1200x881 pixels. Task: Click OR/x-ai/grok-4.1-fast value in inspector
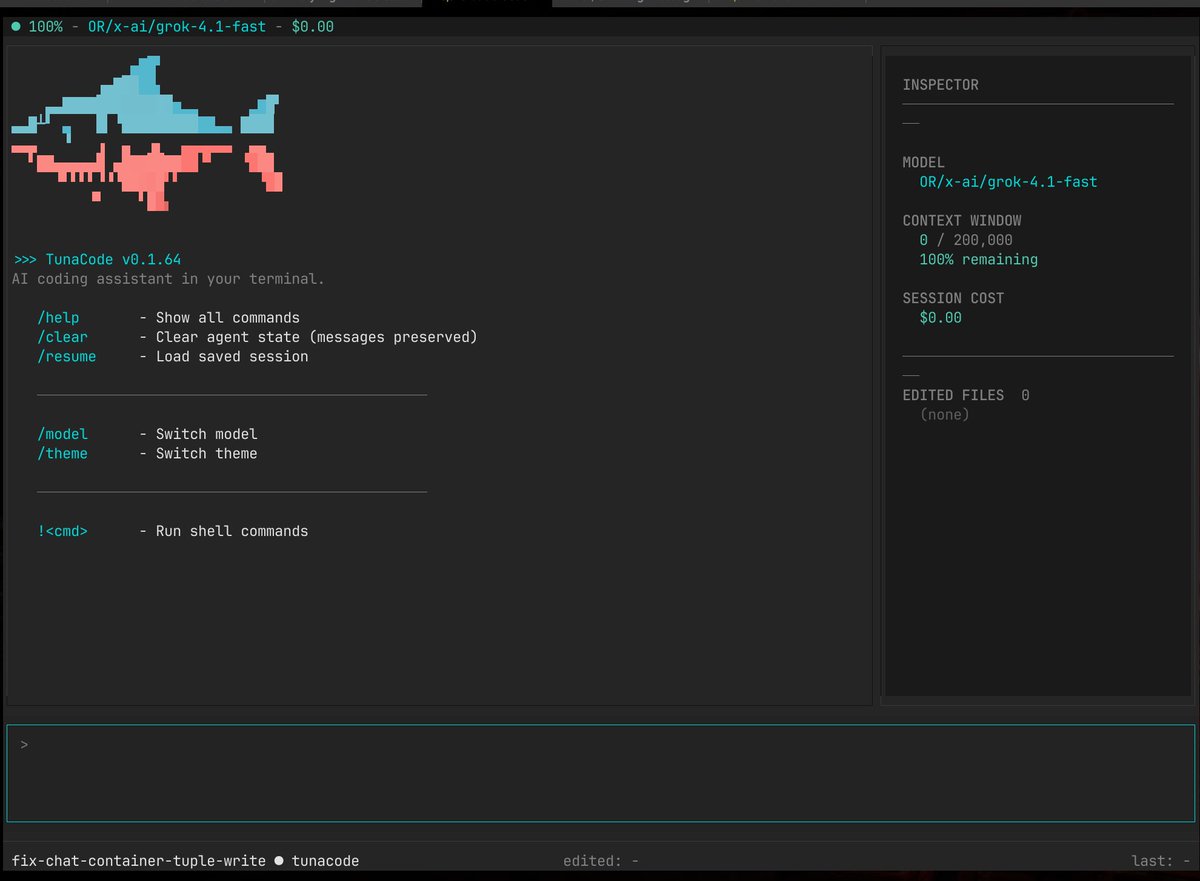(1008, 182)
